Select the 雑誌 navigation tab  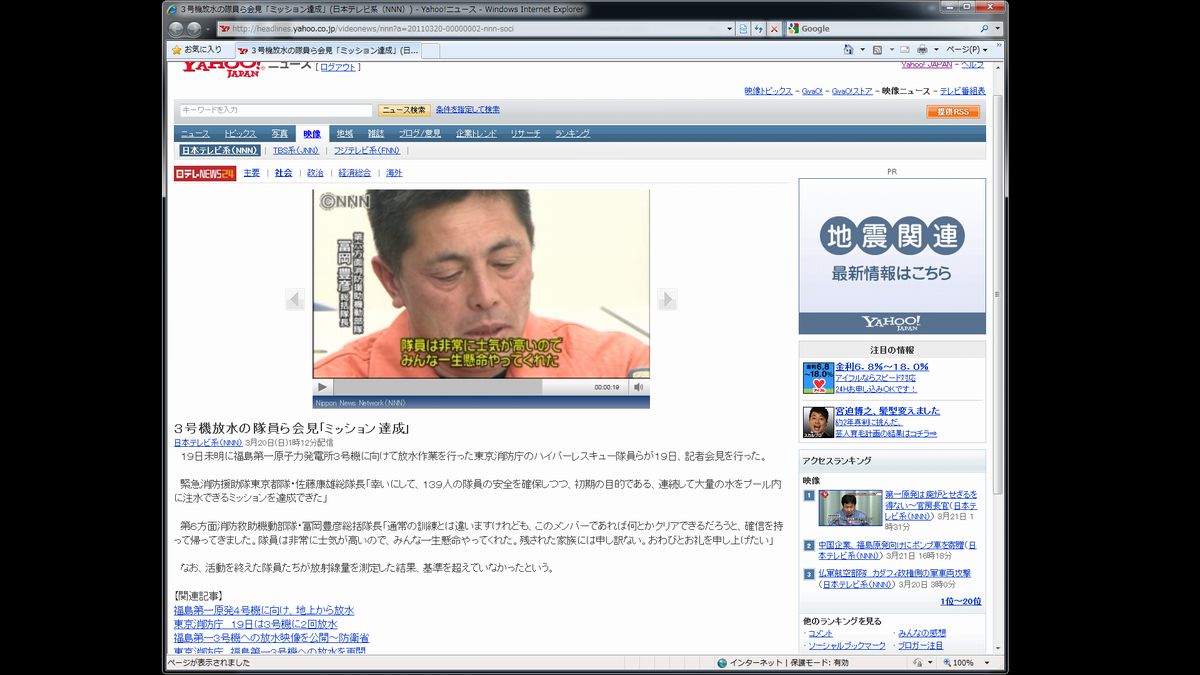point(376,133)
